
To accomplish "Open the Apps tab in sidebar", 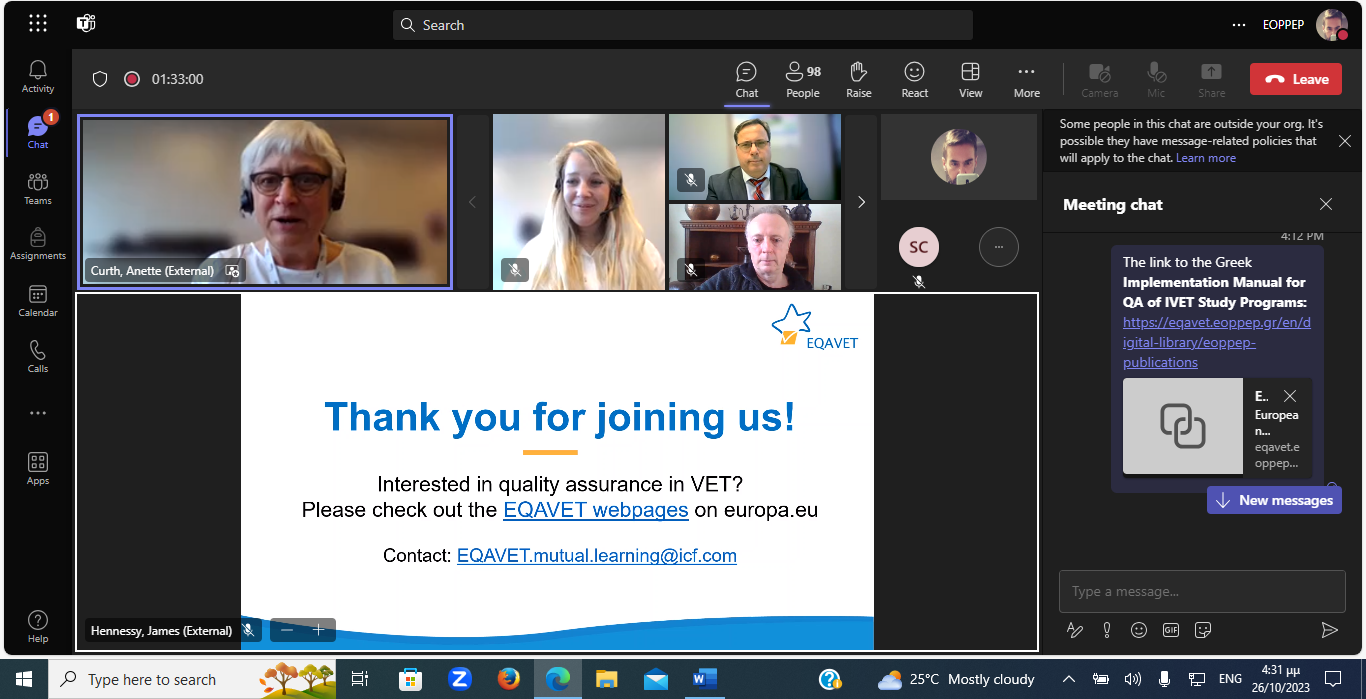I will [x=37, y=468].
